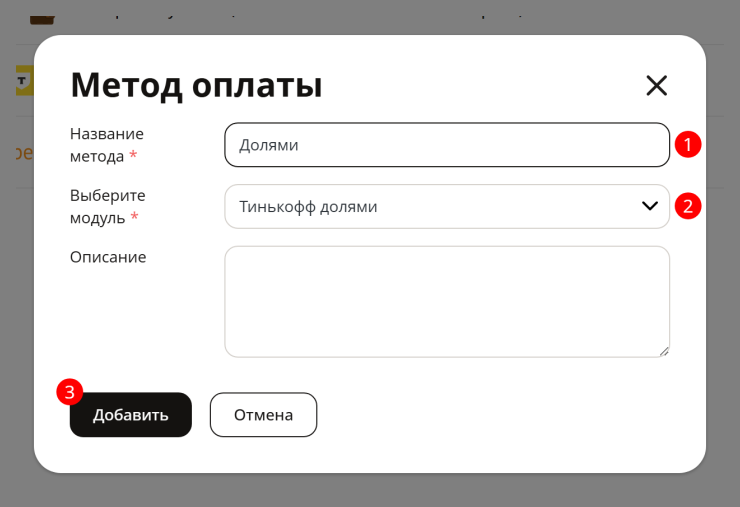The image size is (740, 507).
Task: Click the textarea resize handle
Action: pyautogui.click(x=664, y=352)
